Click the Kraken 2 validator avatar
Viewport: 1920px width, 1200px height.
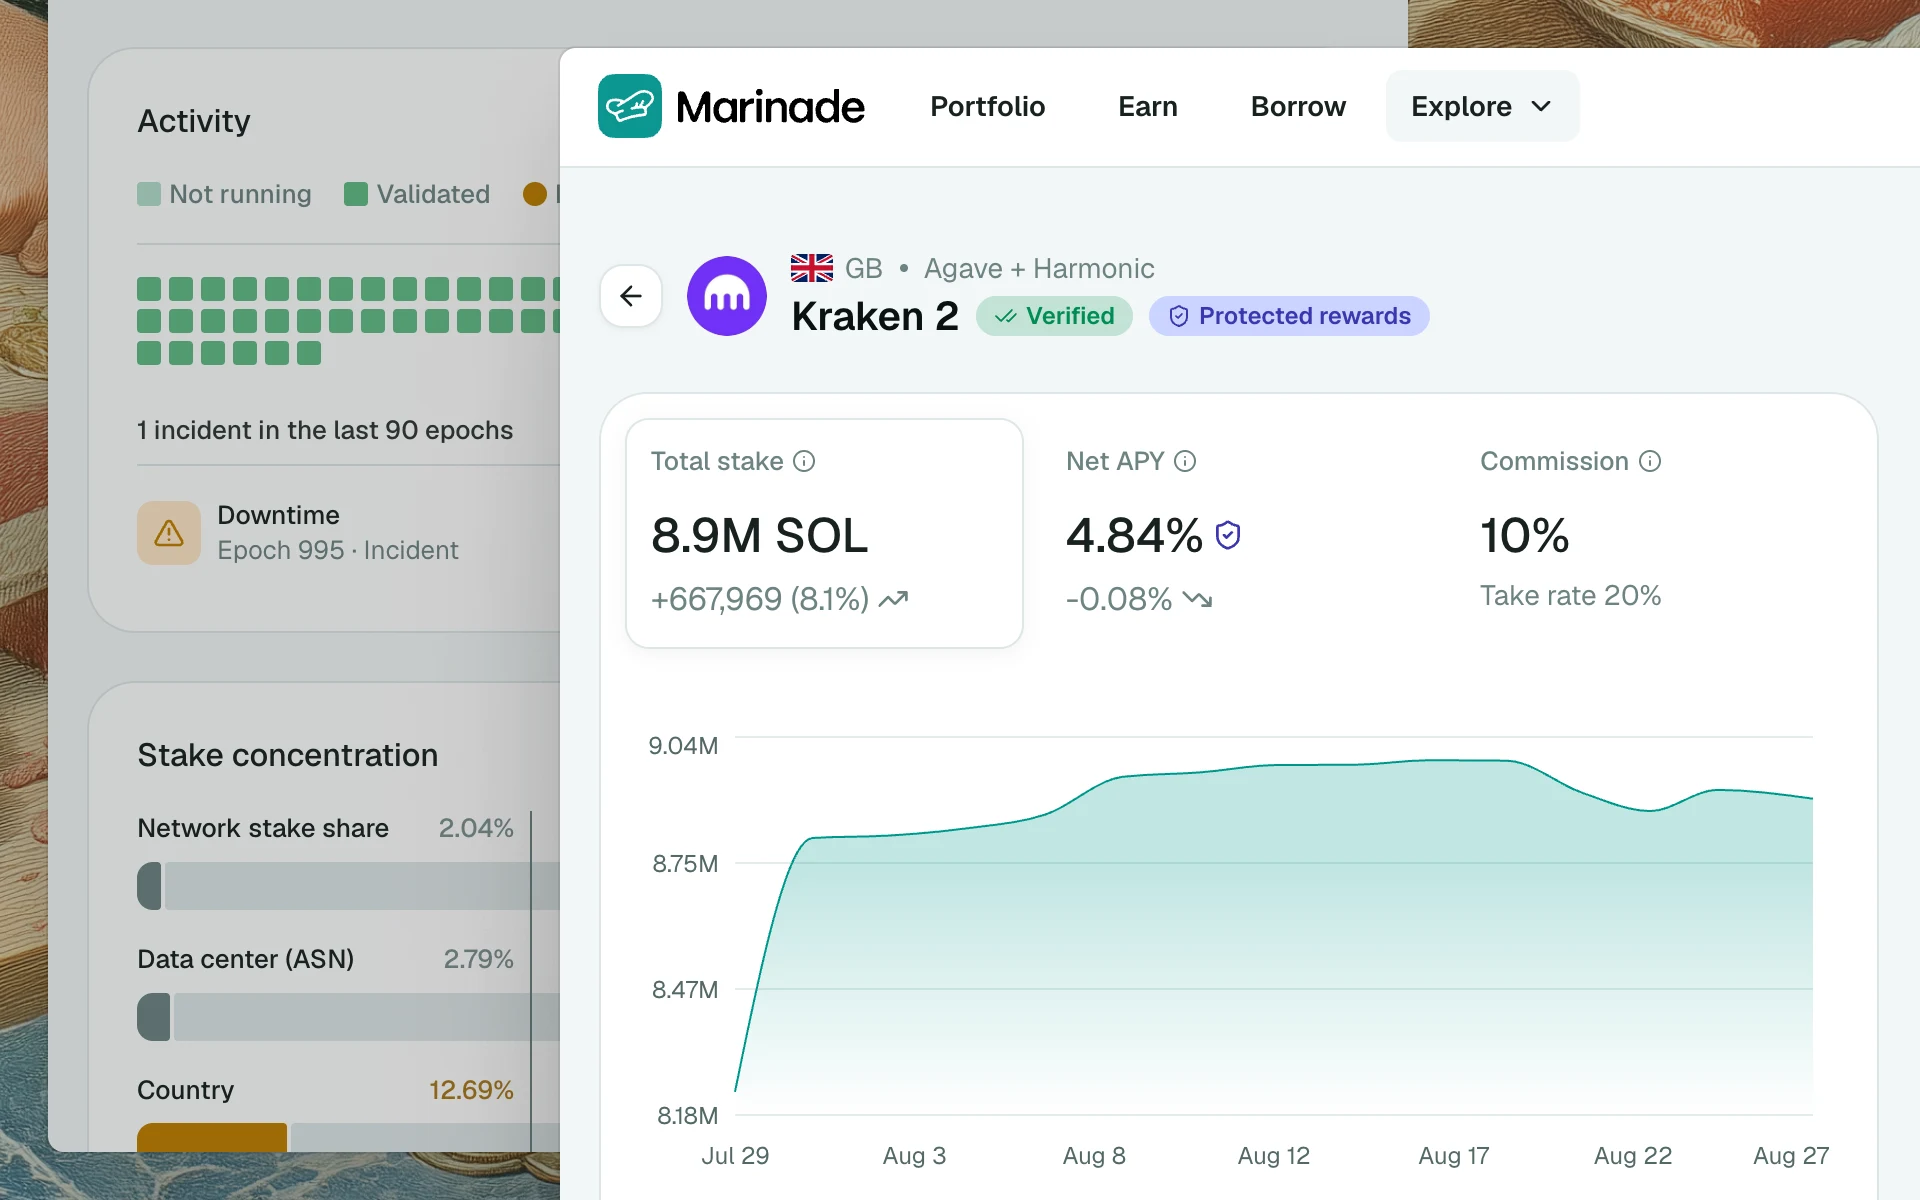point(727,296)
